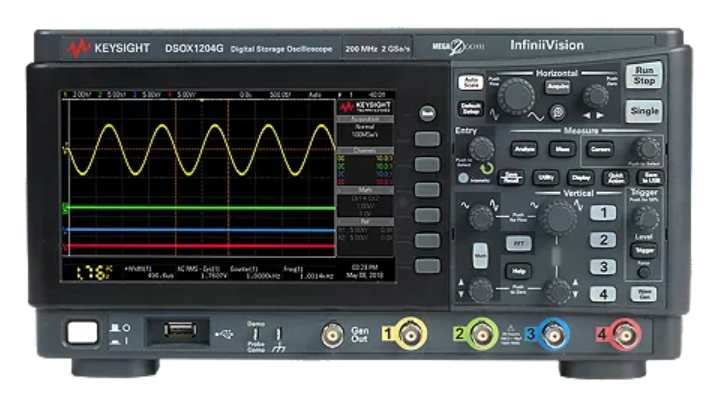Hit the Default Setup key
Viewport: 720px width, 408px height.
tap(471, 109)
